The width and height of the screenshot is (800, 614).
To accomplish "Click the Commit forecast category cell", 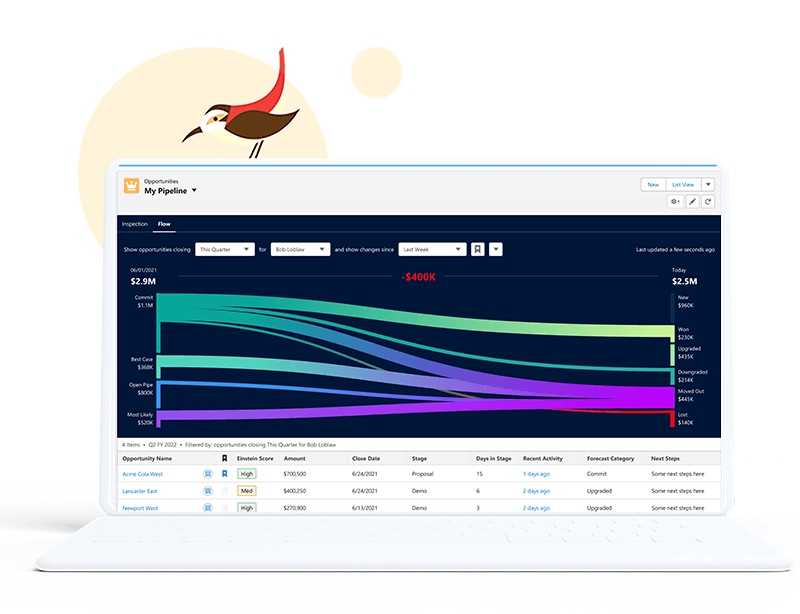I will tap(596, 474).
